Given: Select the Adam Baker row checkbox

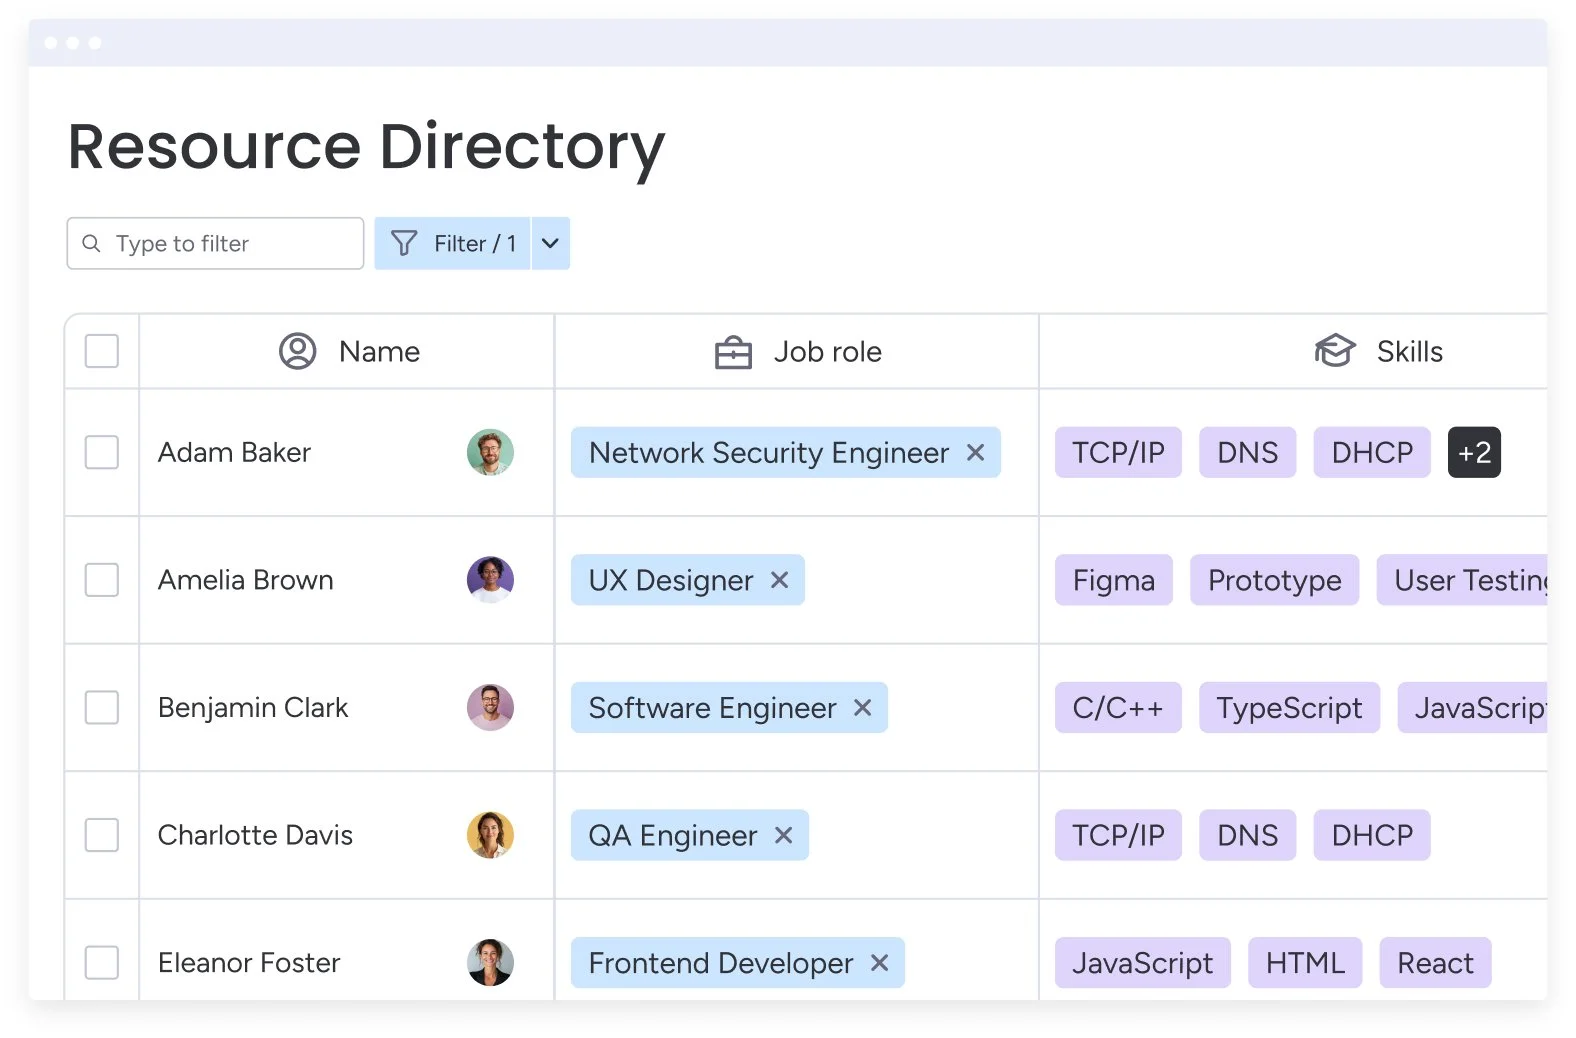Looking at the screenshot, I should pos(102,452).
